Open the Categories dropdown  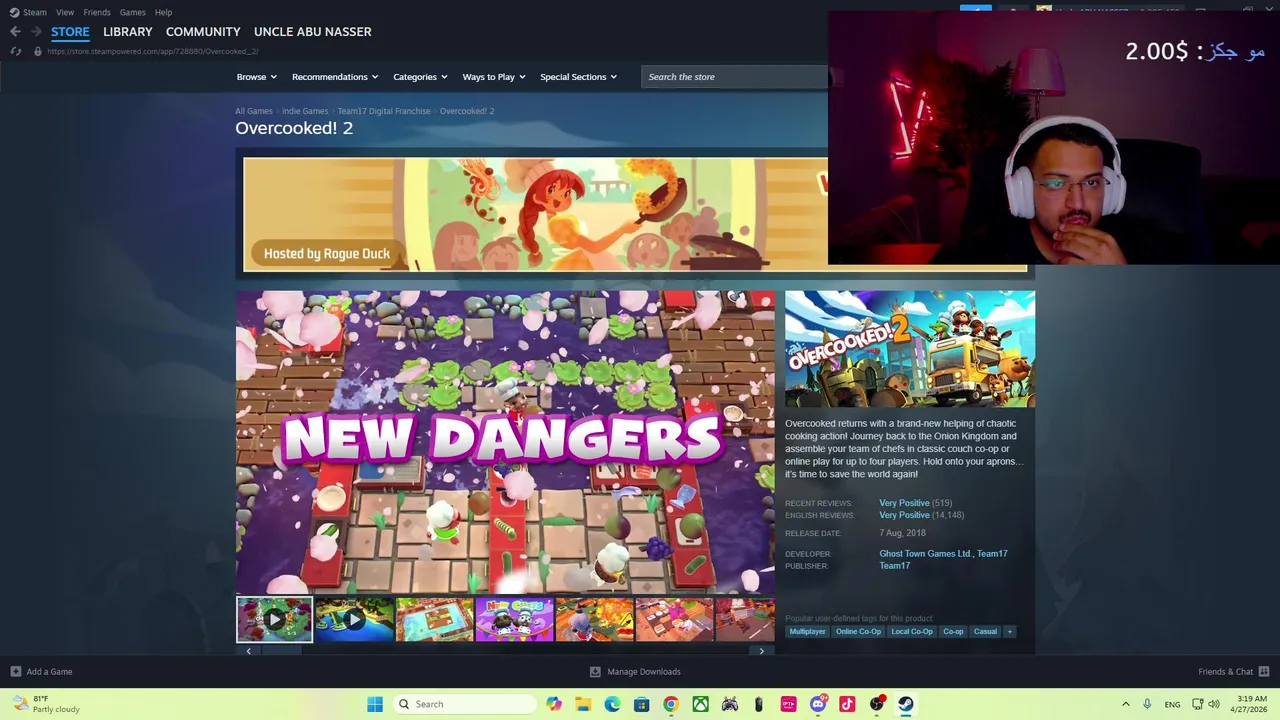click(x=420, y=77)
